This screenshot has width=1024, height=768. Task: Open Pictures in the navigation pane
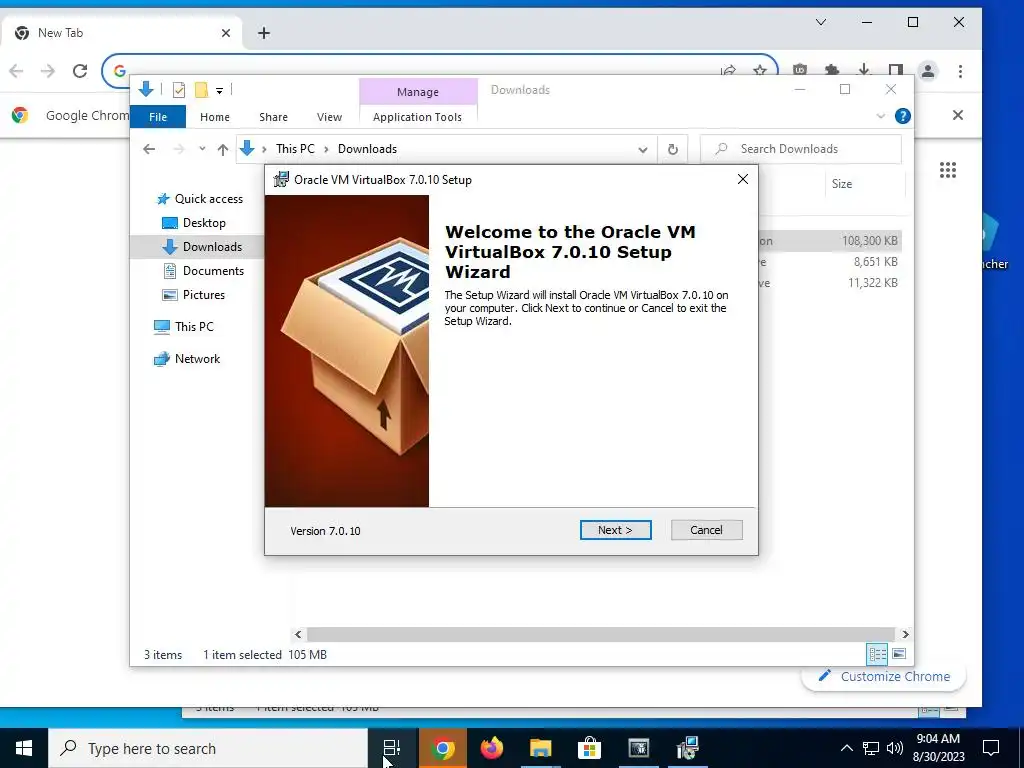(x=193, y=295)
